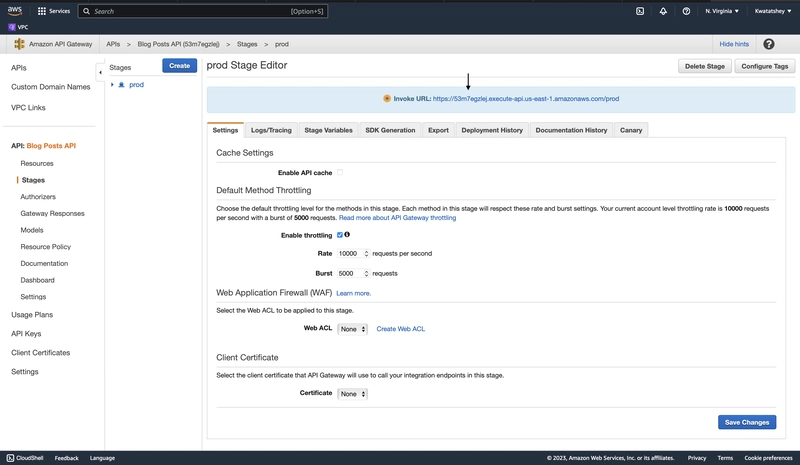Image resolution: width=800 pixels, height=465 pixels.
Task: Open Resource Policy
Action: [45, 247]
